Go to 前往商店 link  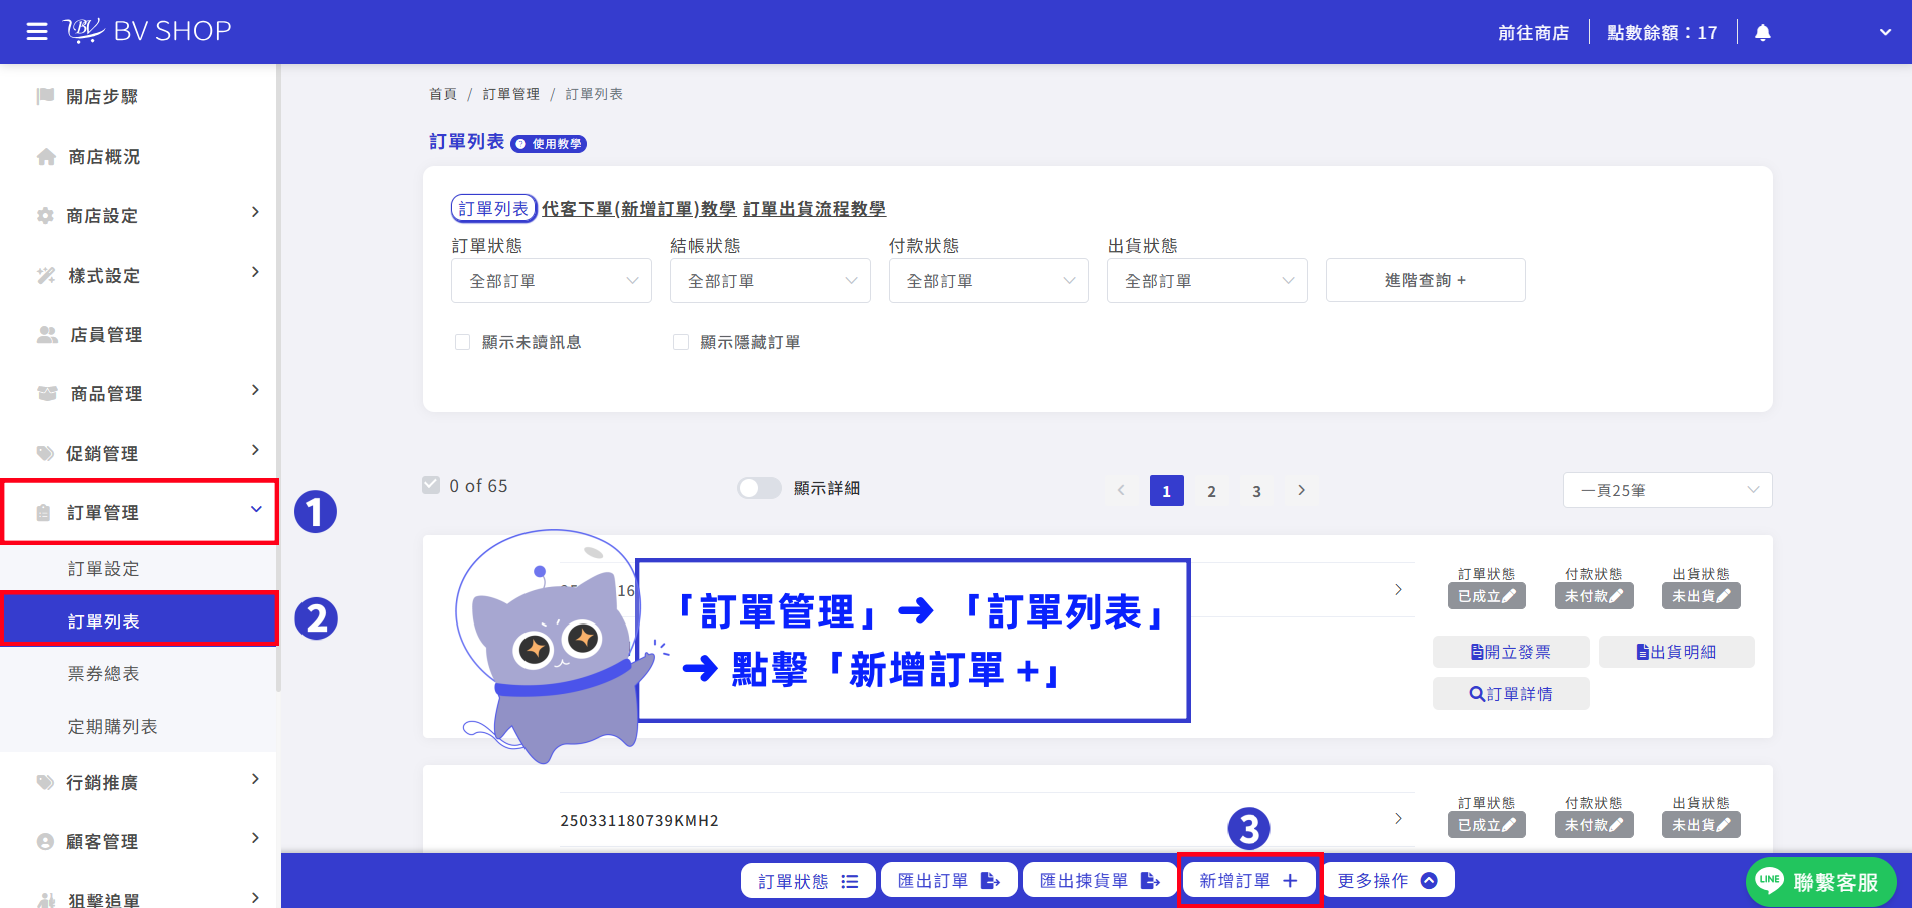coord(1533,33)
